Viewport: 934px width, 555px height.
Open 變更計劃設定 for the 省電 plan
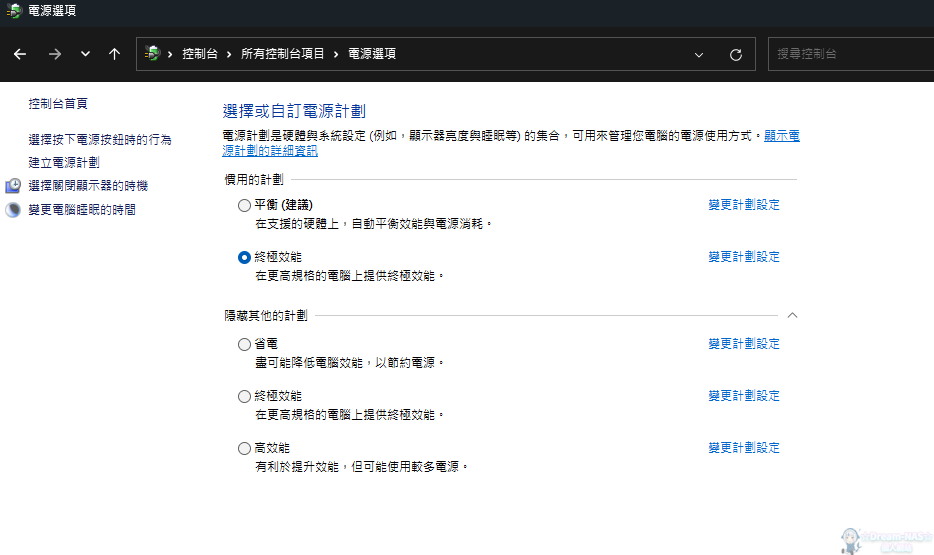click(744, 344)
